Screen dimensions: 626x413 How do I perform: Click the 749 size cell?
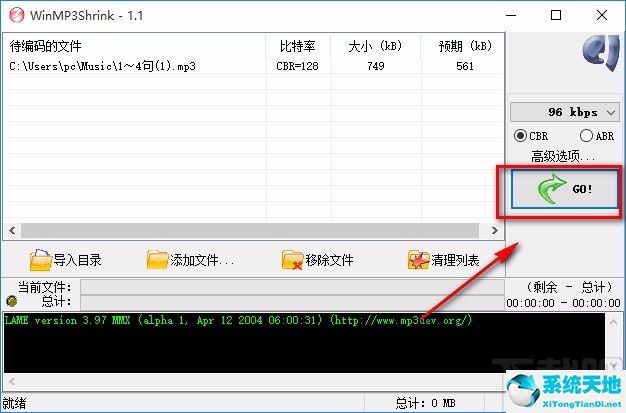click(376, 66)
